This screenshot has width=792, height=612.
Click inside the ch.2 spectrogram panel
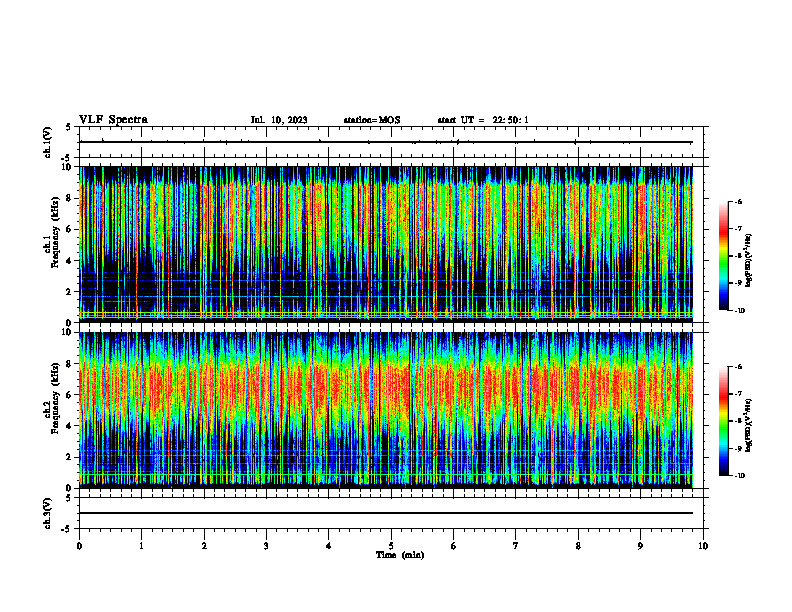pos(385,410)
